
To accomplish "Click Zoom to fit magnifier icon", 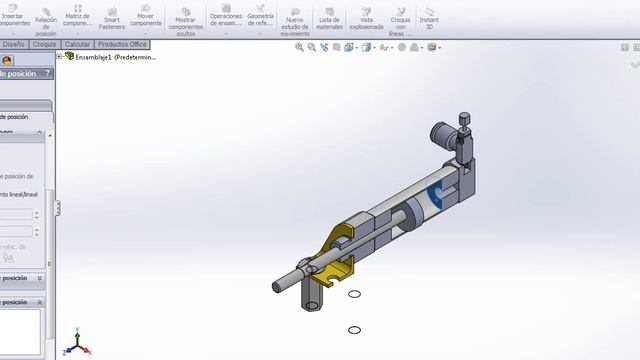I will pyautogui.click(x=299, y=47).
